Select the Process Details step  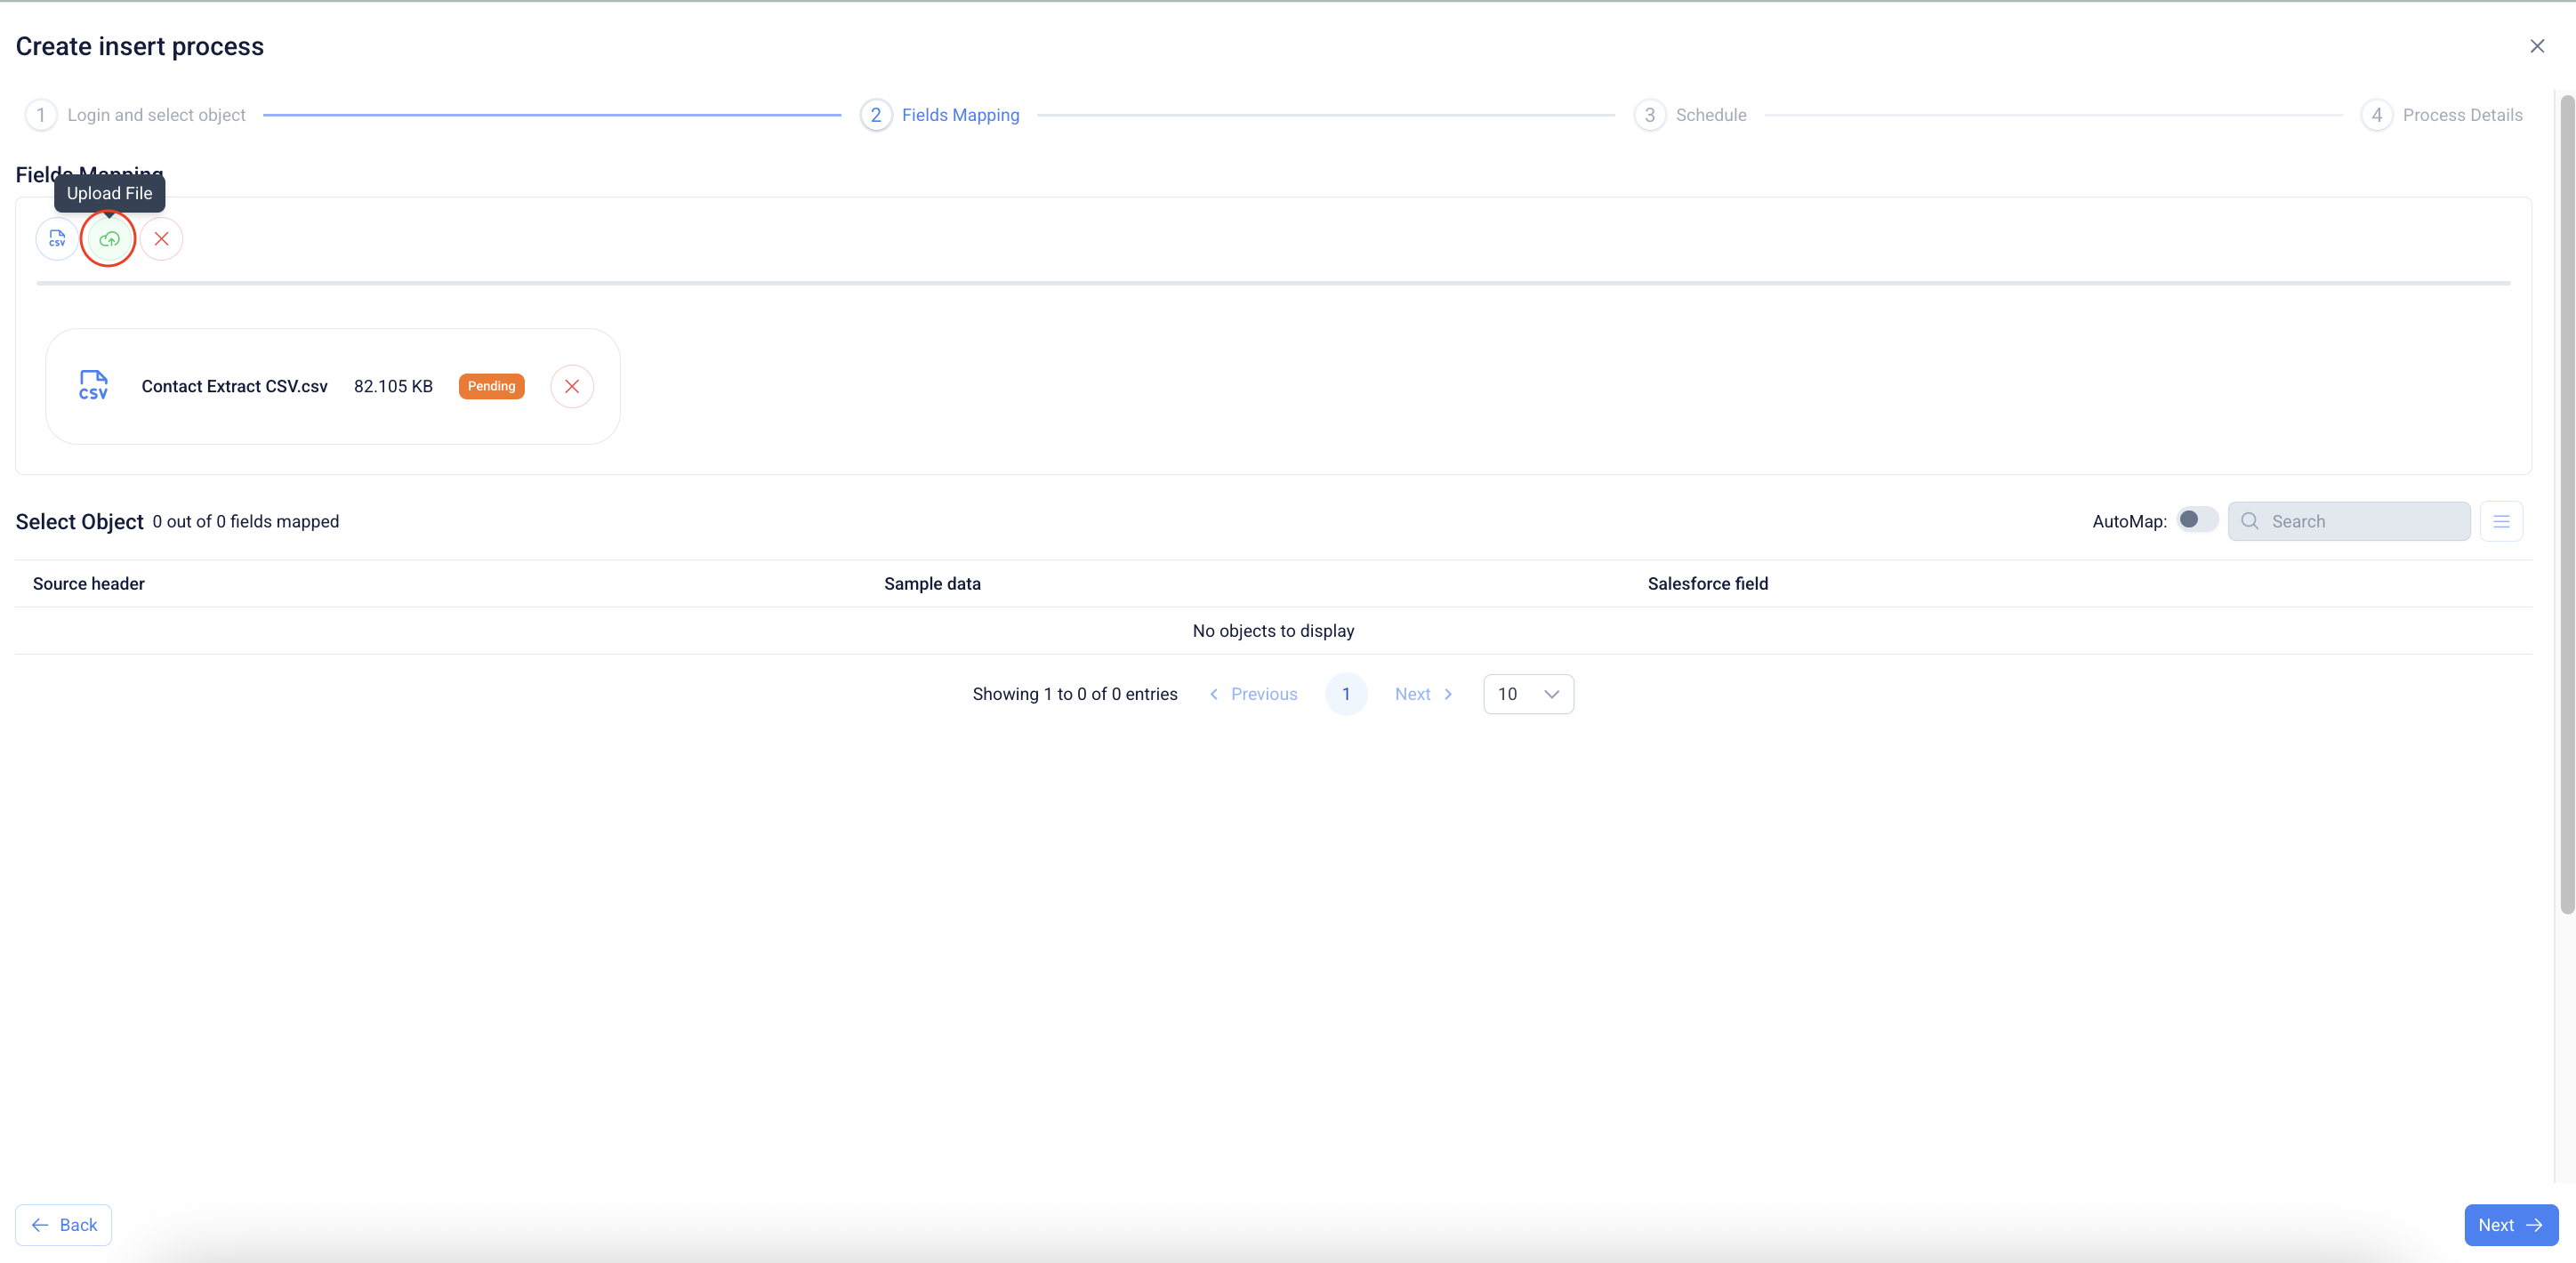tap(2461, 115)
